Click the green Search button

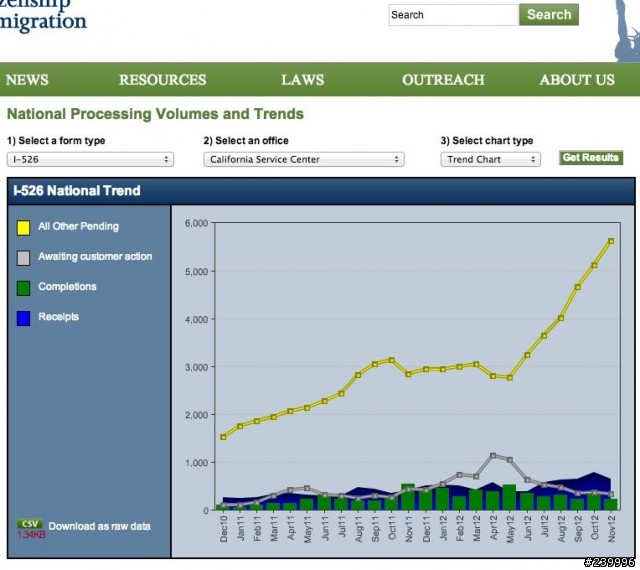tap(549, 15)
